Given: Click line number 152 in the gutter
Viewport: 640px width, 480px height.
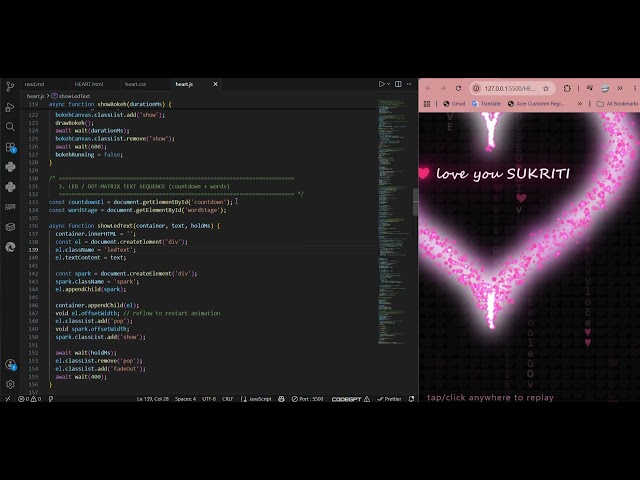Looking at the screenshot, I should click(x=33, y=353).
